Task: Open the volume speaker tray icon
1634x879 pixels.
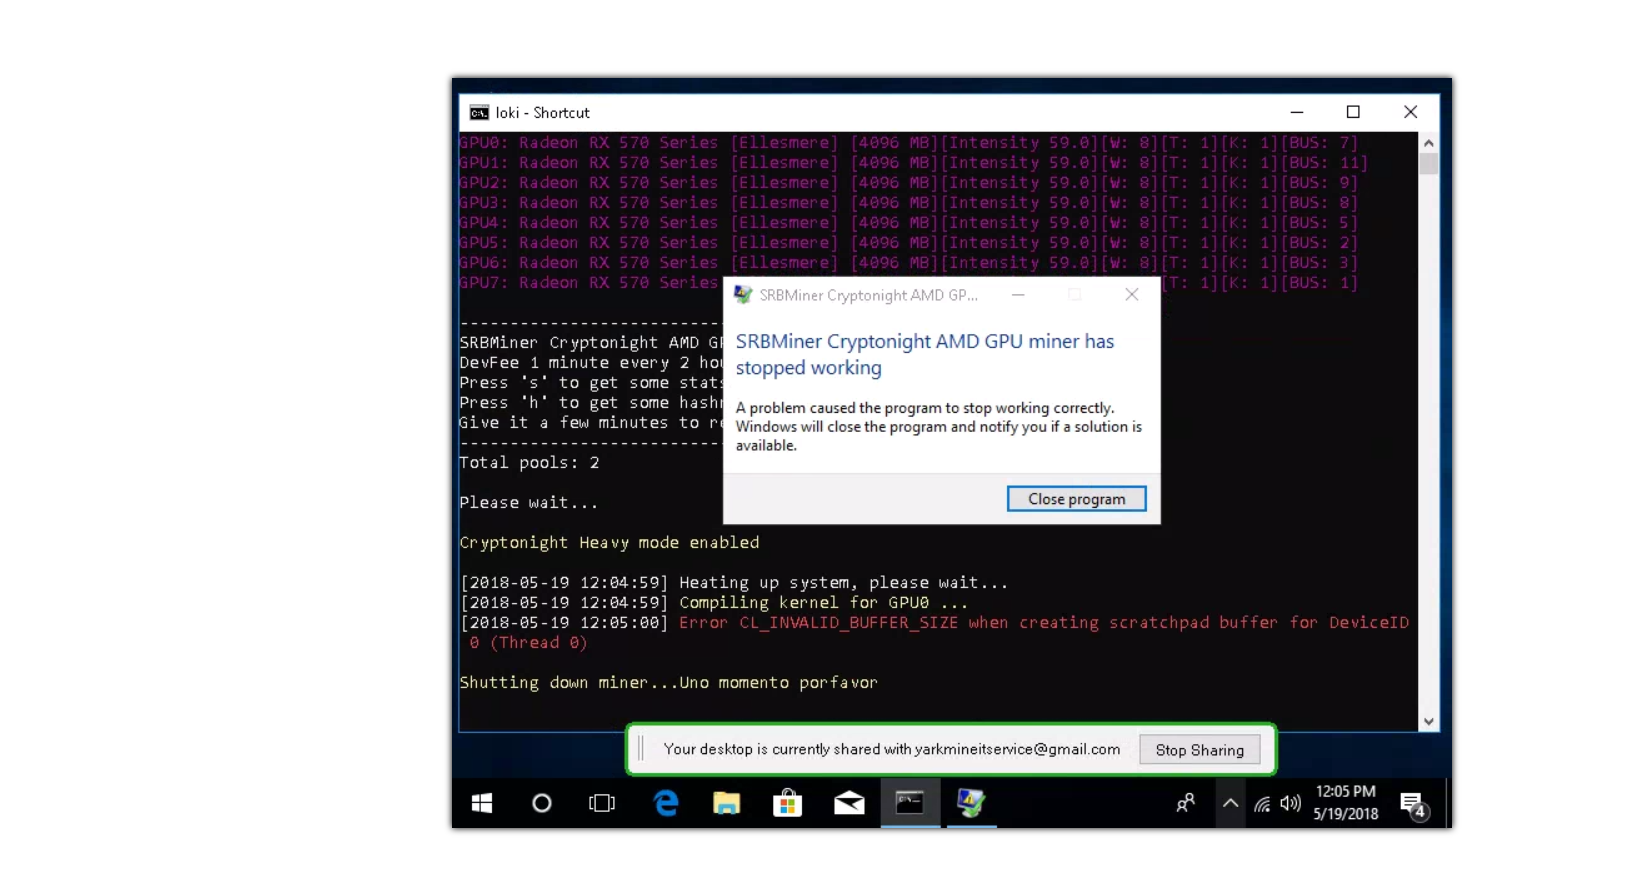Action: point(1291,803)
